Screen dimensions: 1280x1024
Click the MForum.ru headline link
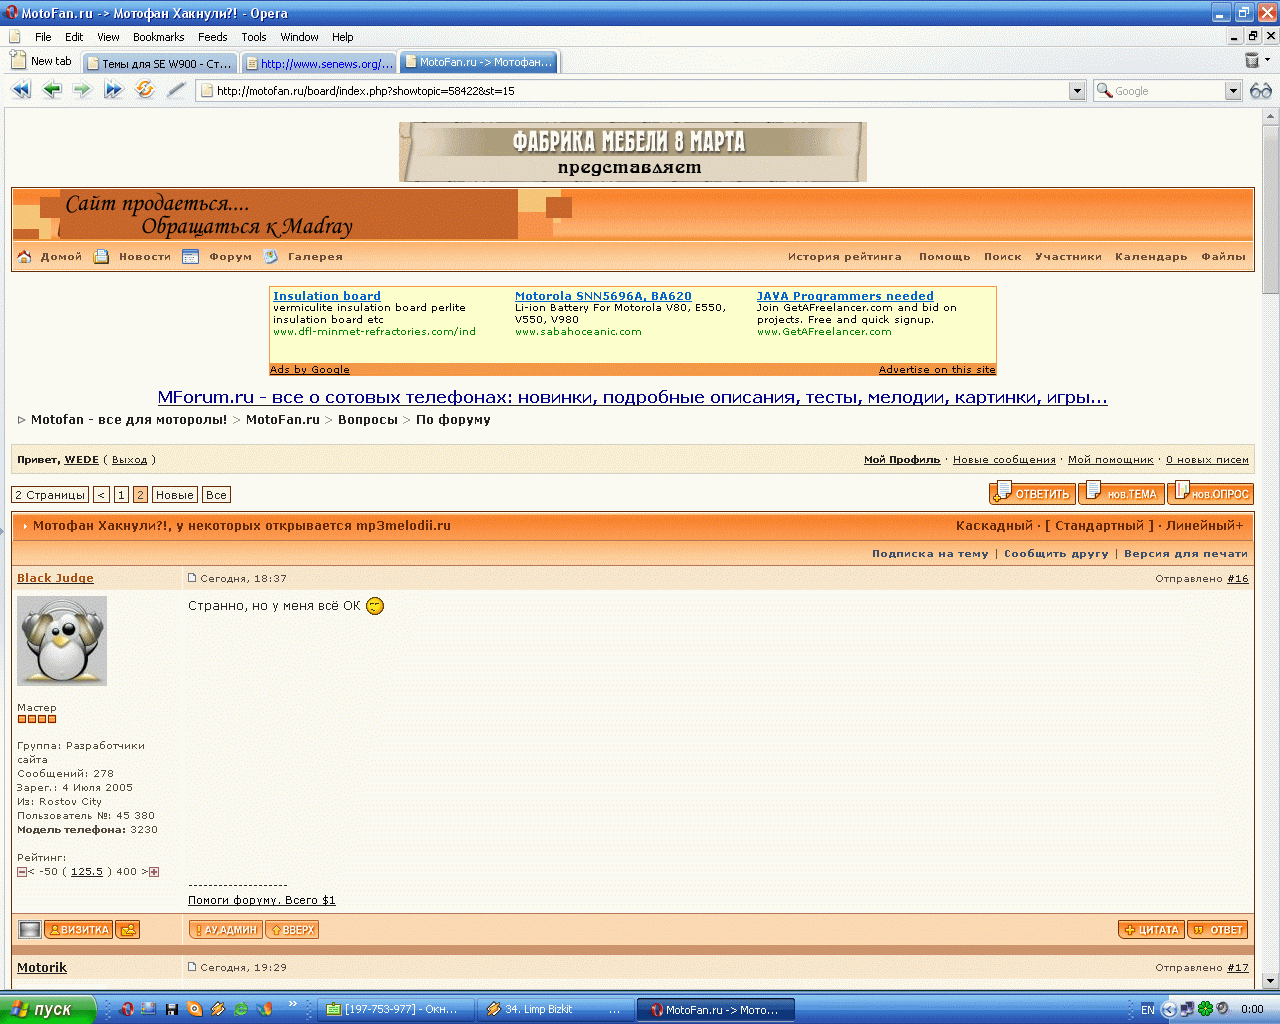point(632,397)
